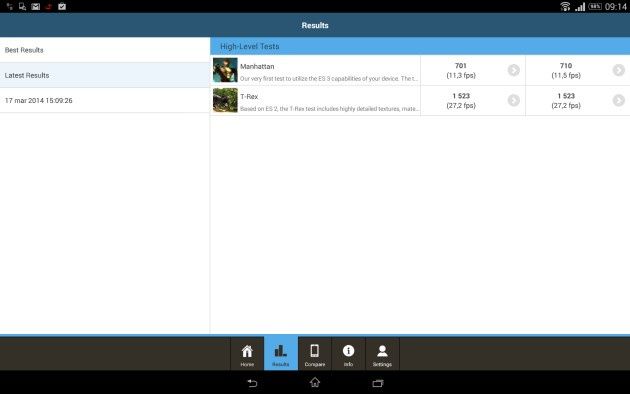Open T-Rex second 1 523 score arrow
This screenshot has width=630, height=394.
pyautogui.click(x=619, y=100)
